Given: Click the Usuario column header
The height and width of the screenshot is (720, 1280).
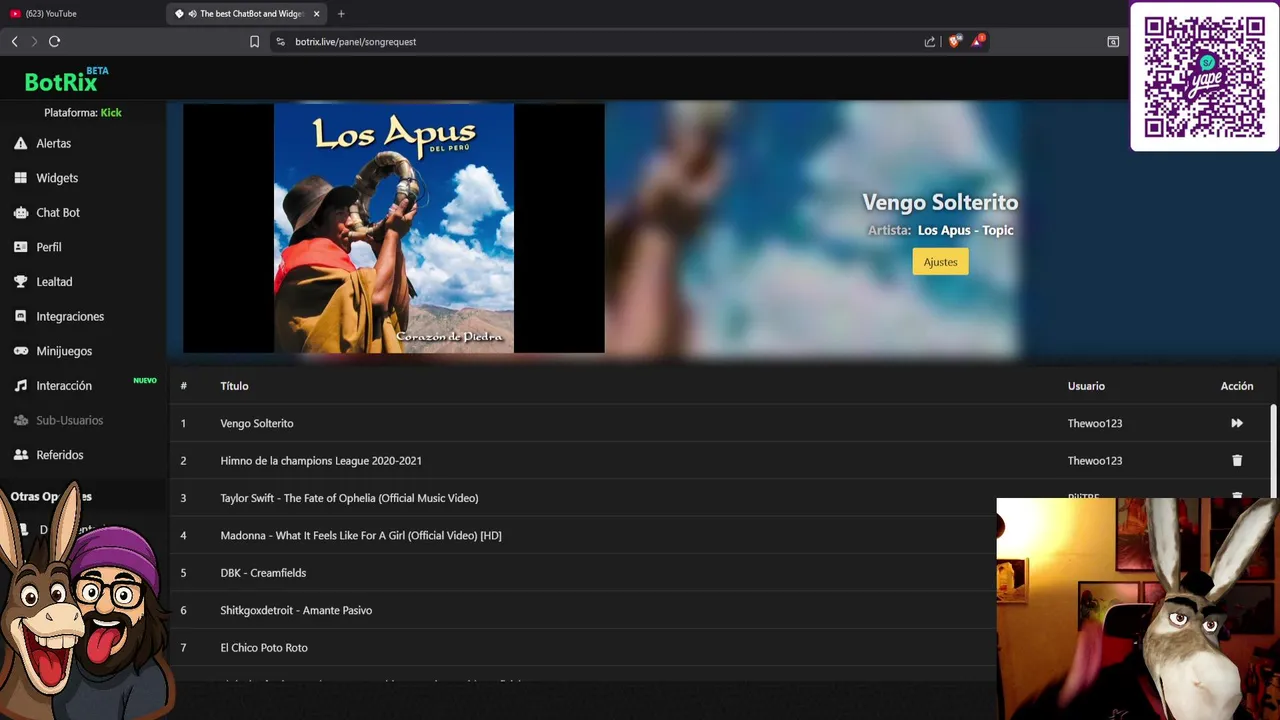Looking at the screenshot, I should (1086, 386).
